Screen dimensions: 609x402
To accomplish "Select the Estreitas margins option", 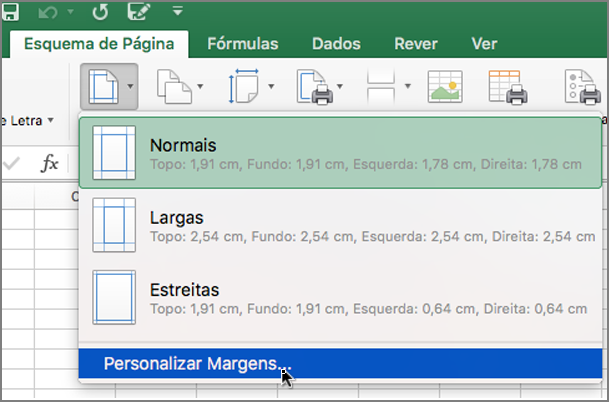I will [x=341, y=298].
